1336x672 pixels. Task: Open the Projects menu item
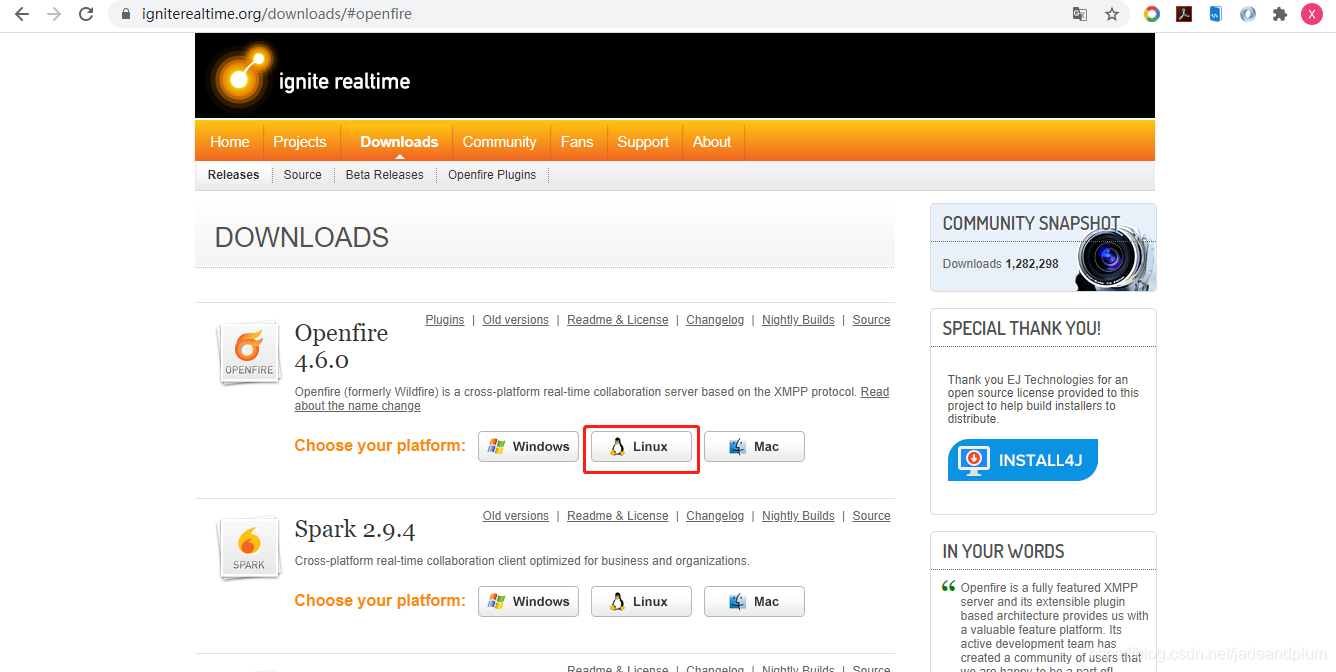pos(300,142)
